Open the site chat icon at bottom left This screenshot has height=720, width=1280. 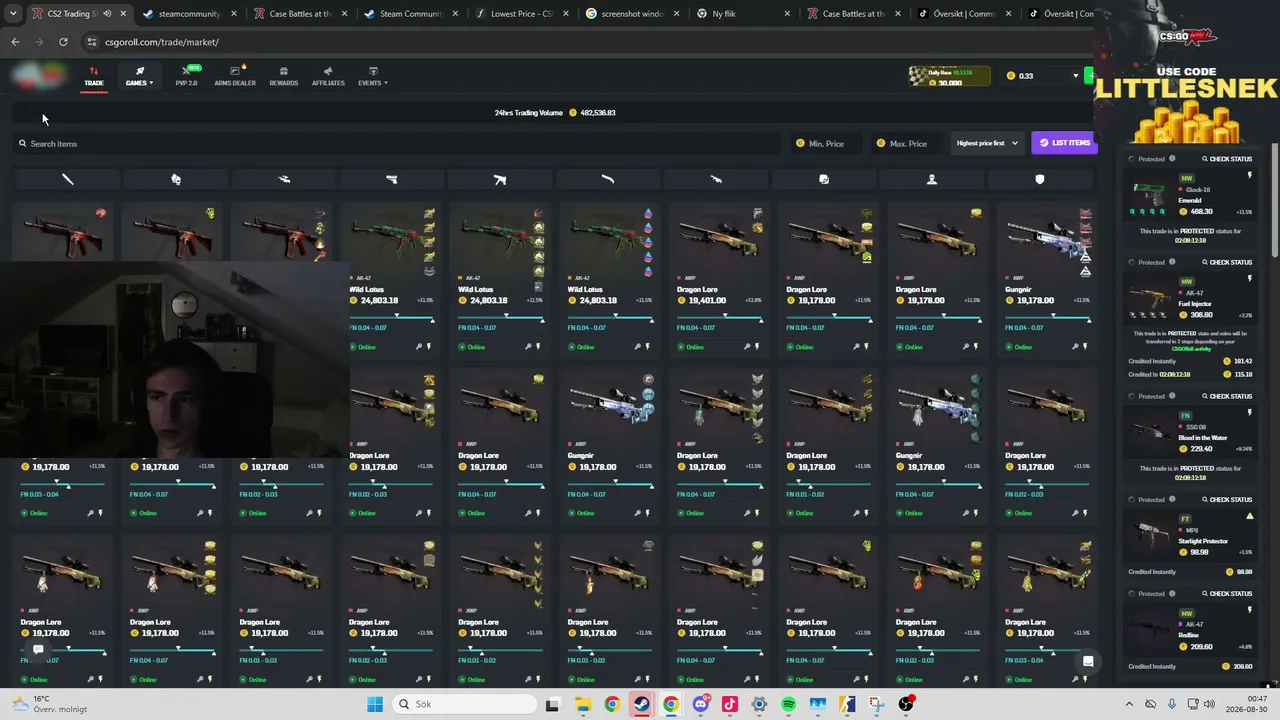(38, 650)
